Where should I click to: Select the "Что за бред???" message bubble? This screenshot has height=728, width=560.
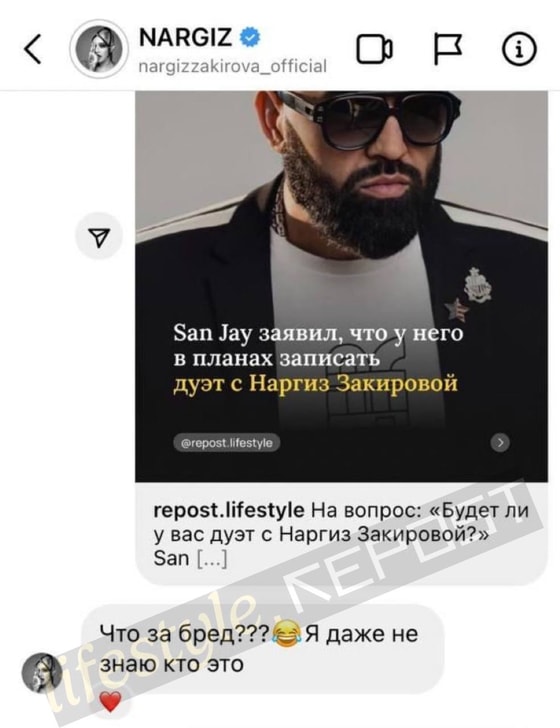(263, 649)
